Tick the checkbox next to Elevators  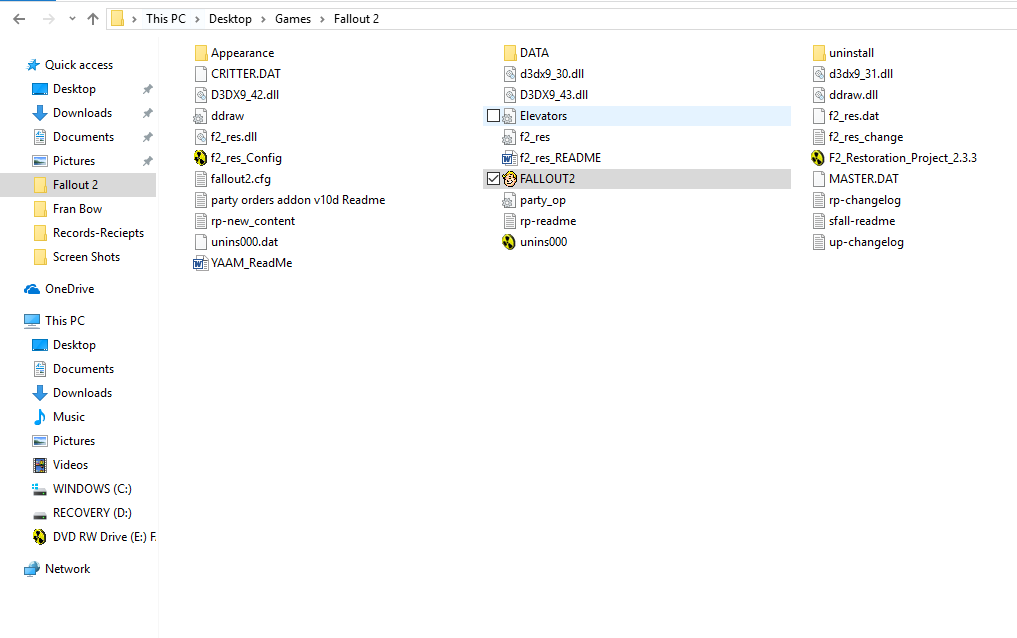493,115
